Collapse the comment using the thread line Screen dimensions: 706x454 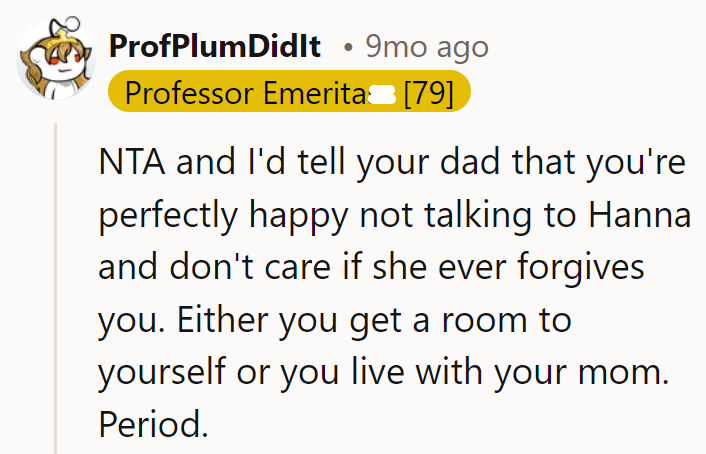click(55, 288)
